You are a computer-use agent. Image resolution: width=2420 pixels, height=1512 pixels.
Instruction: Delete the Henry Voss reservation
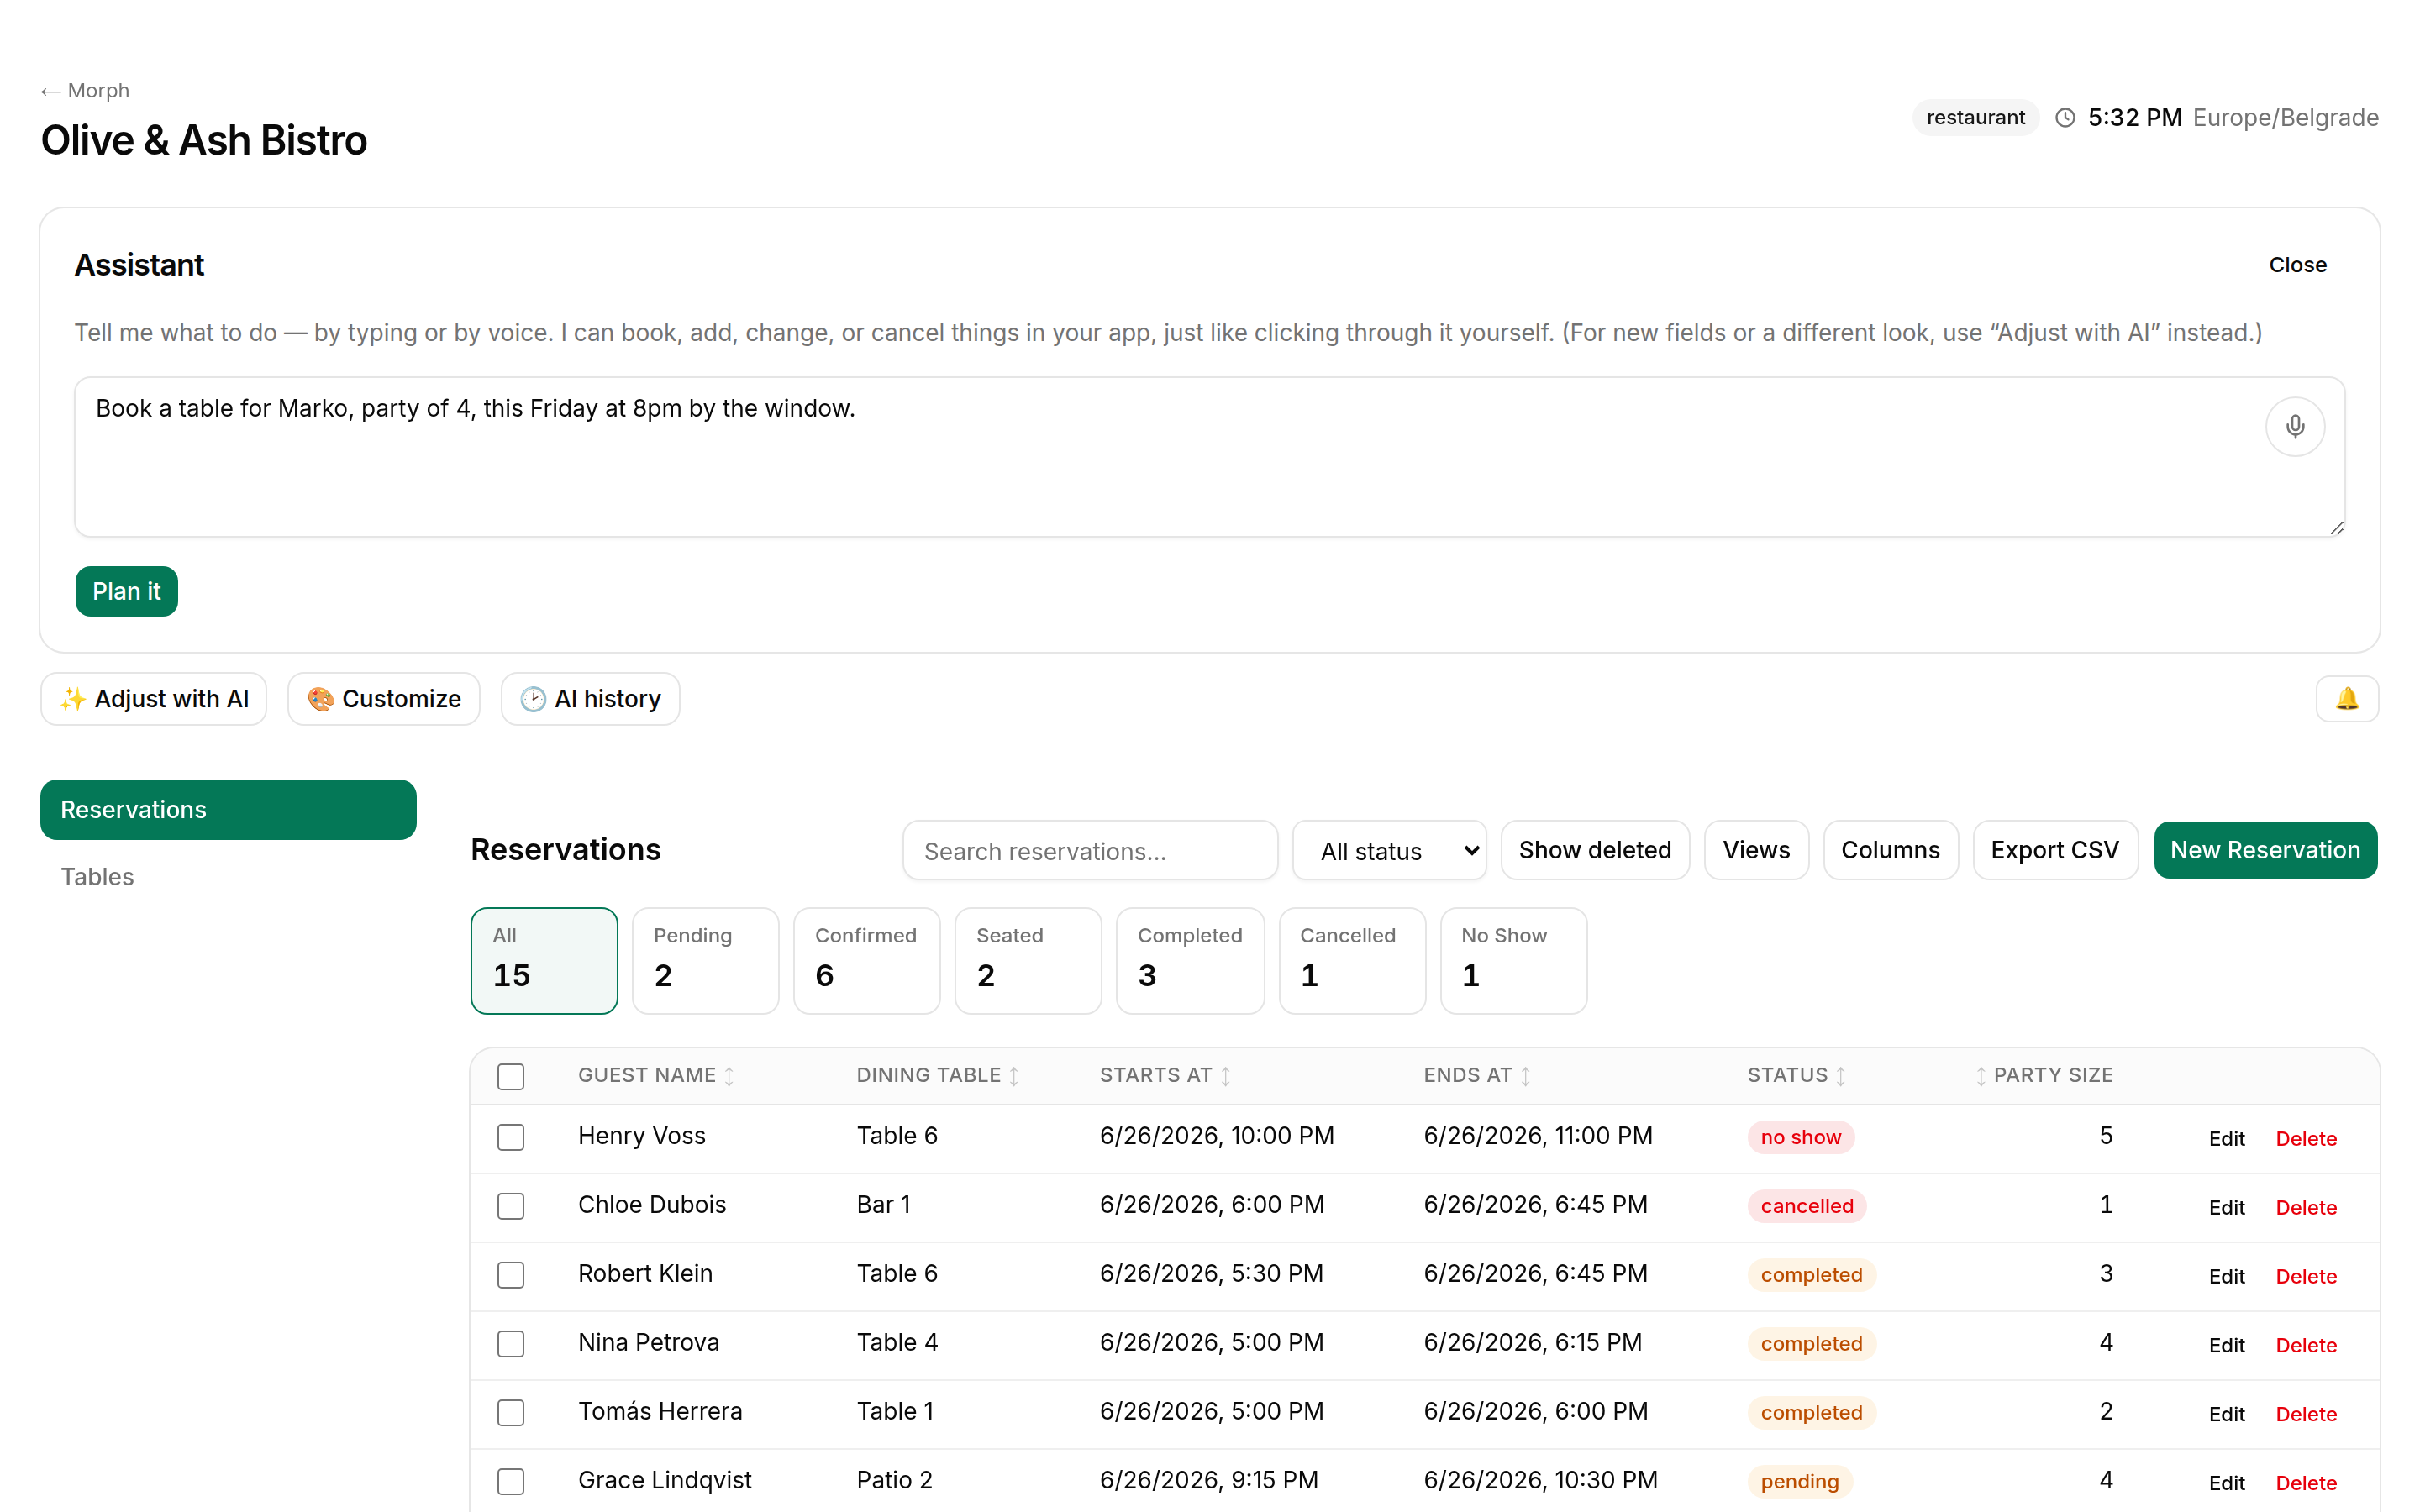click(2306, 1139)
